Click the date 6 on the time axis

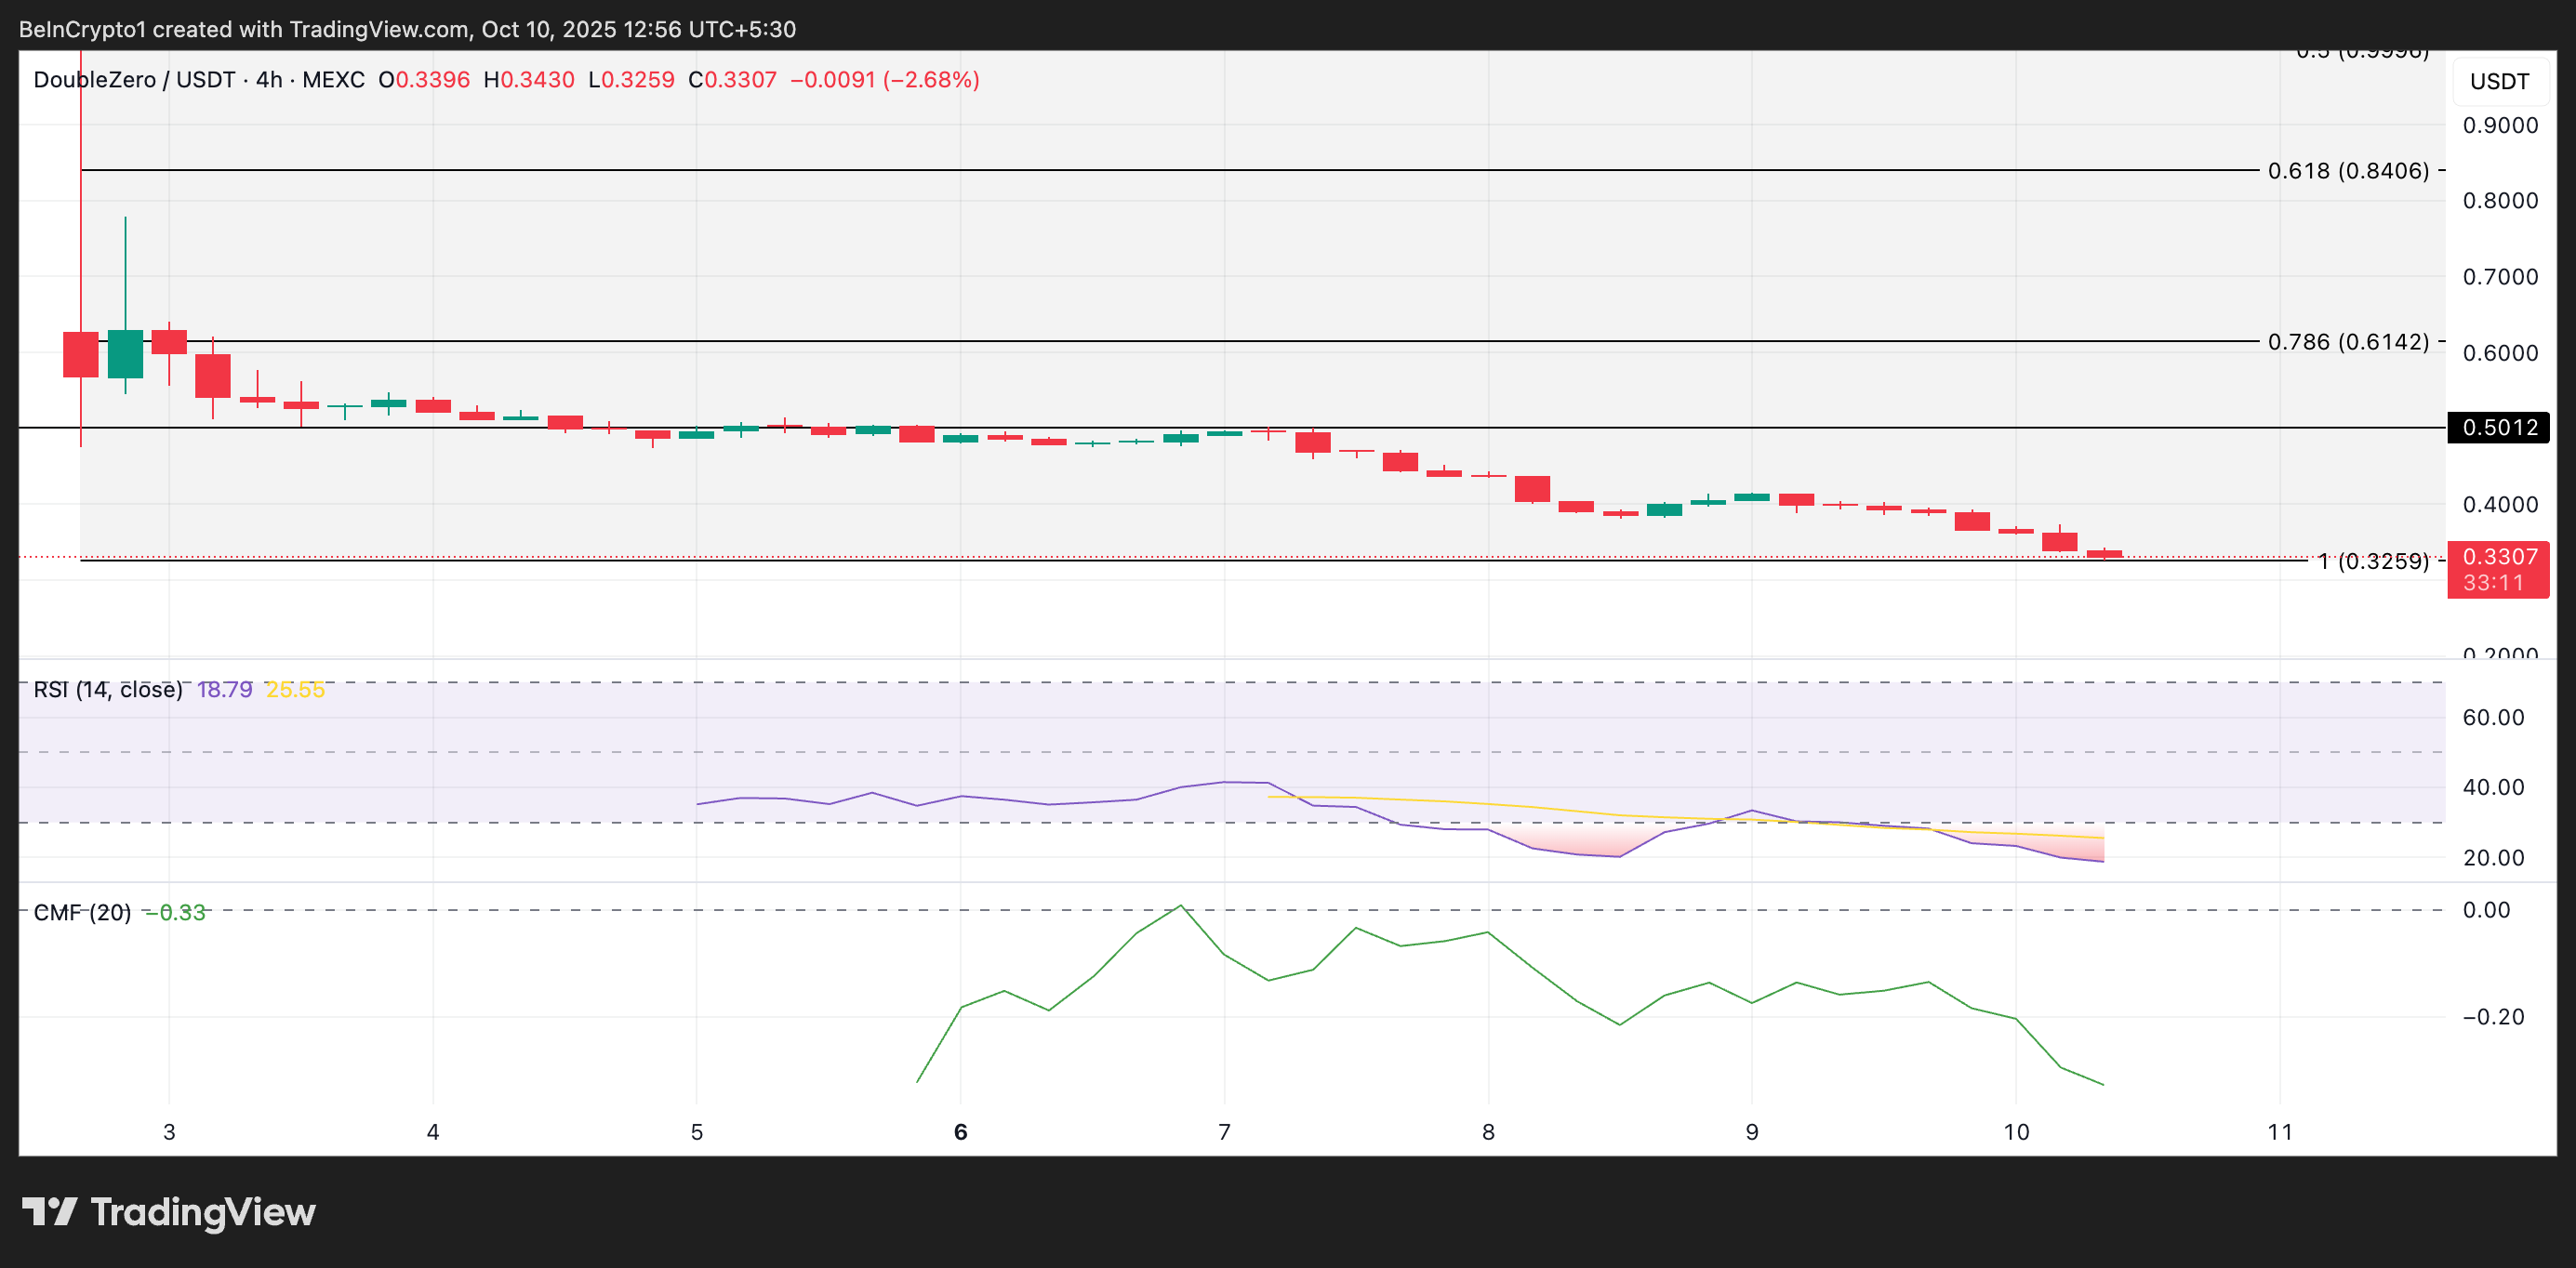click(960, 1132)
